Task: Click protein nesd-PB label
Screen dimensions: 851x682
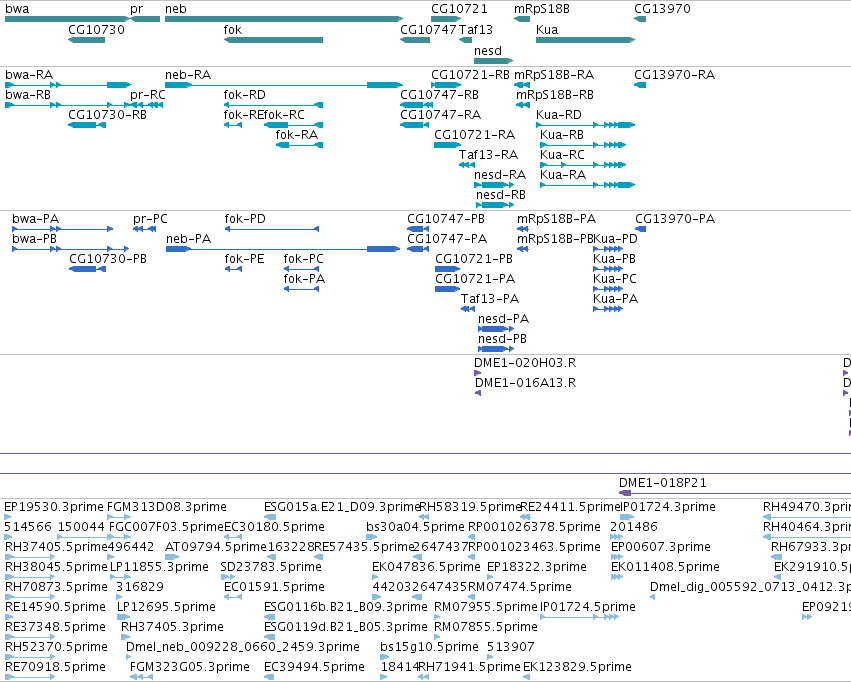Action: (x=502, y=340)
